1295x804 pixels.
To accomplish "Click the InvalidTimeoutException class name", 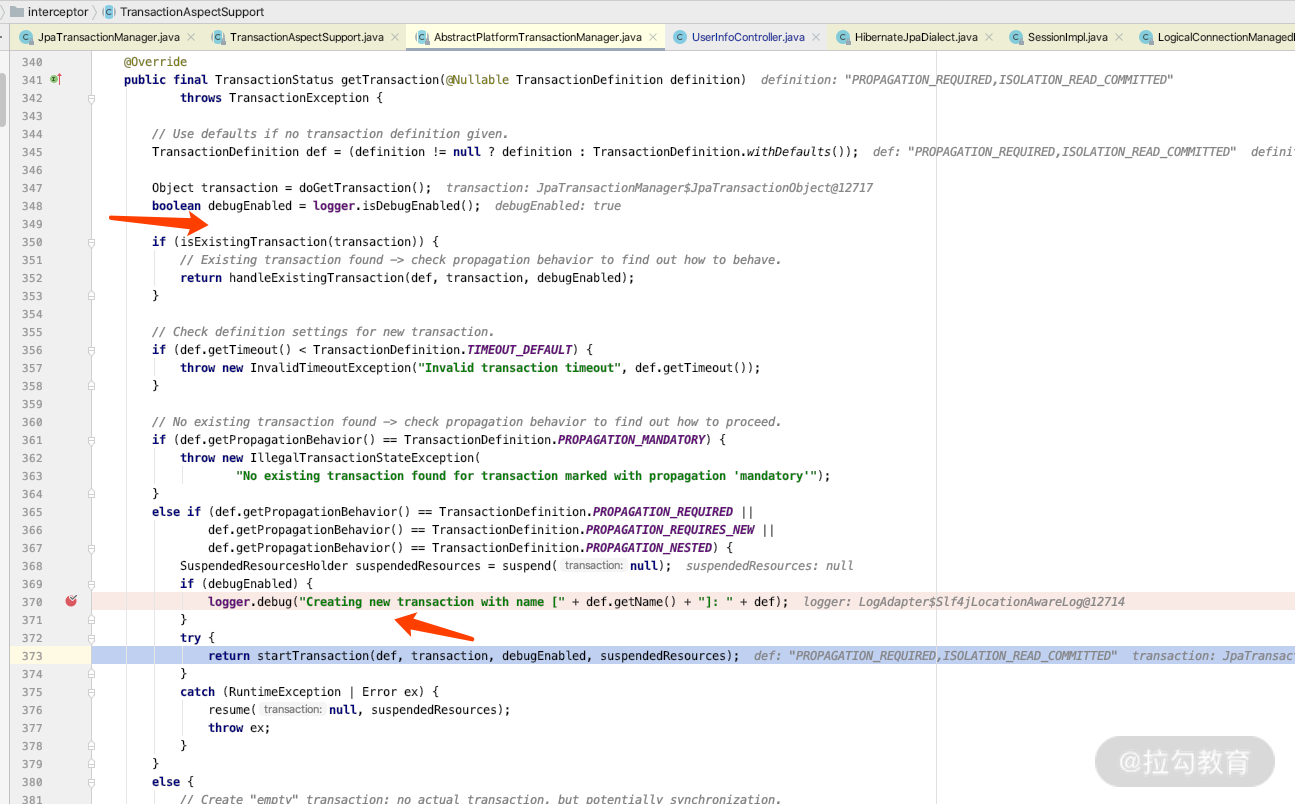I will 330,368.
